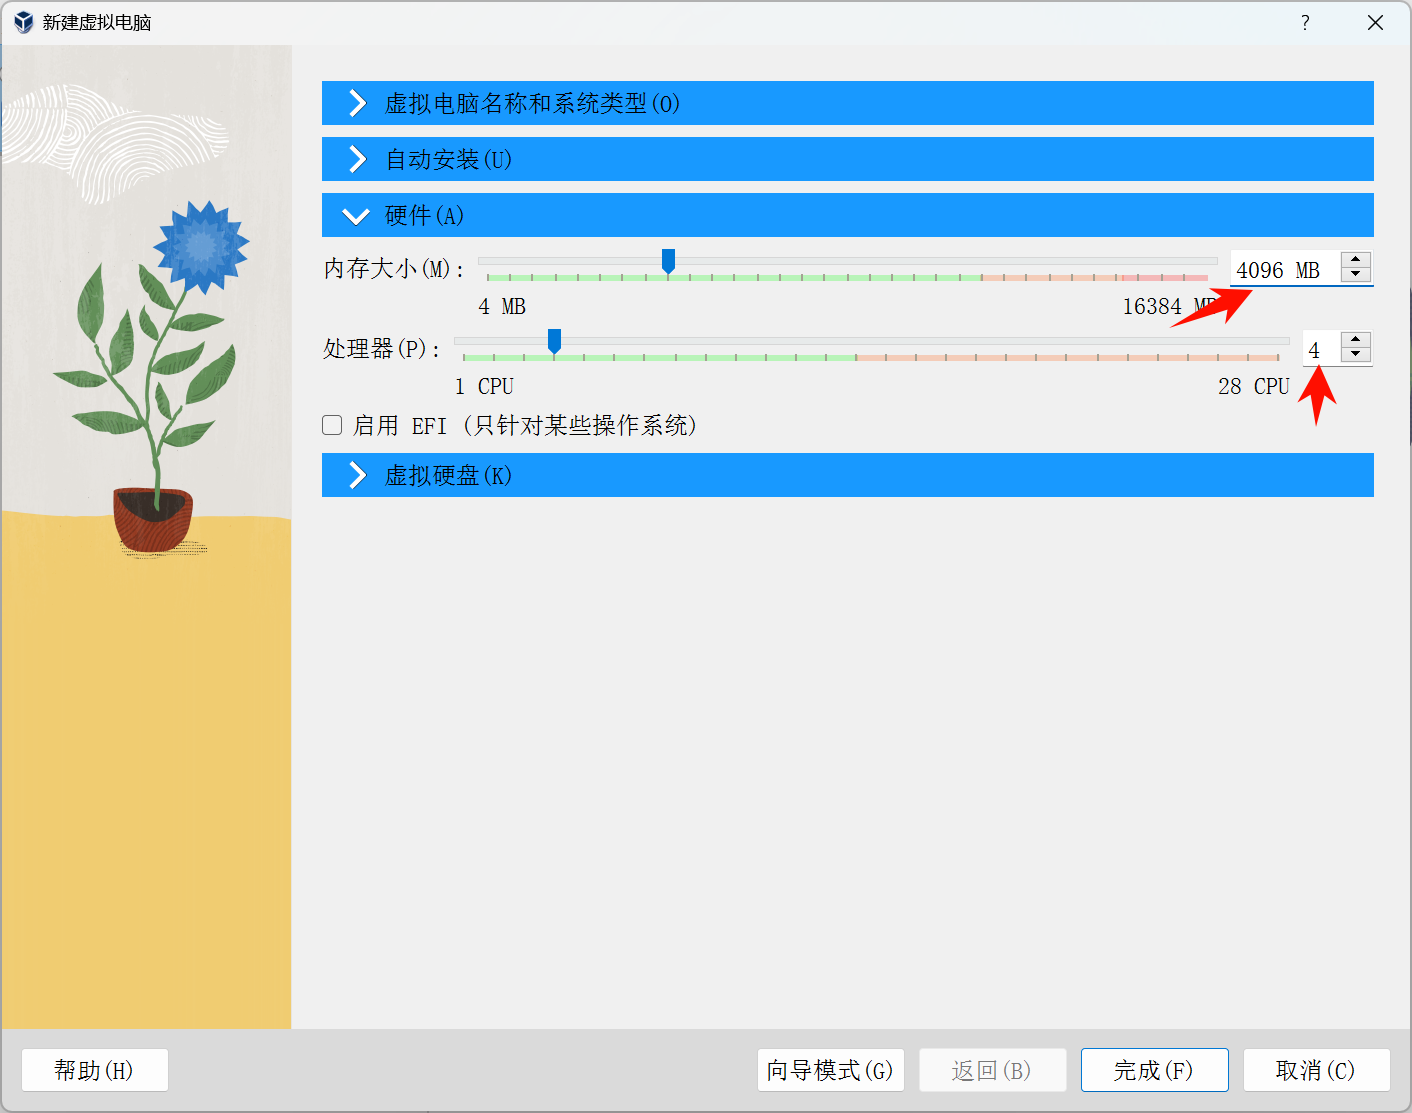Expand the 虚拟硬盘(K) section
The width and height of the screenshot is (1412, 1113).
coord(847,475)
